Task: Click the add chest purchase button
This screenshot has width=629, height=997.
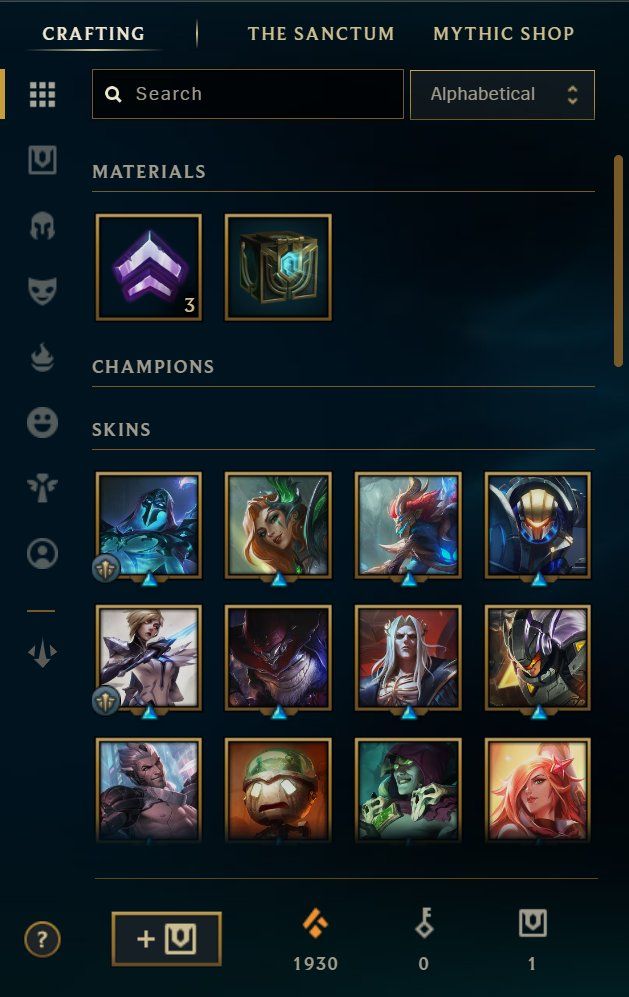Action: pos(167,939)
